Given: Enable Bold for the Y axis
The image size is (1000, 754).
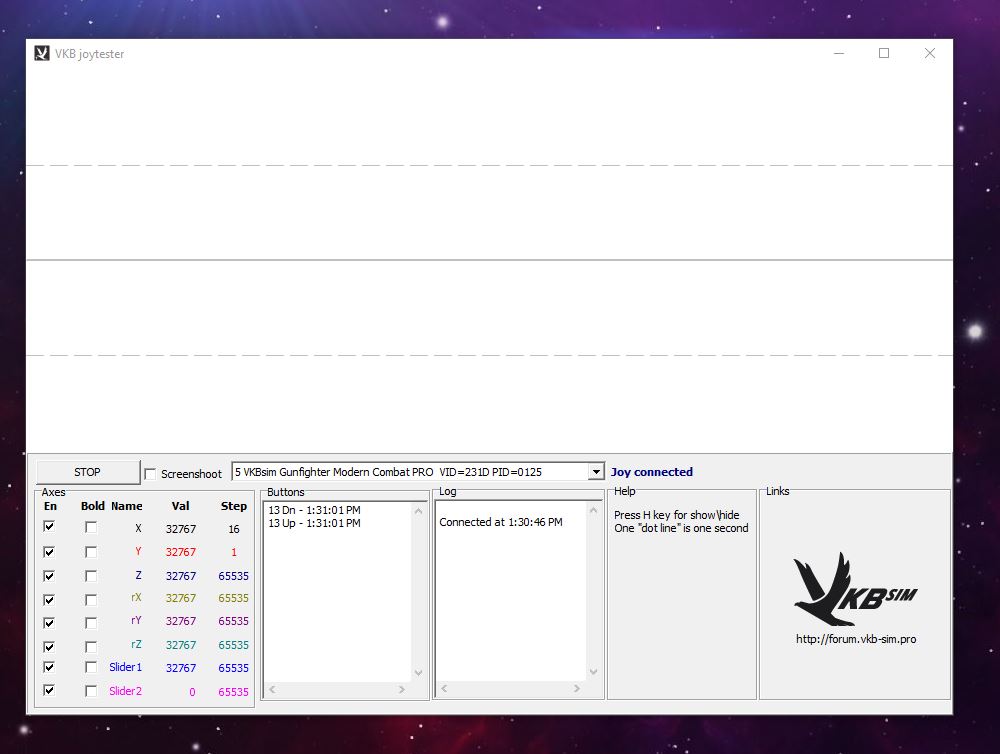Looking at the screenshot, I should (x=91, y=552).
